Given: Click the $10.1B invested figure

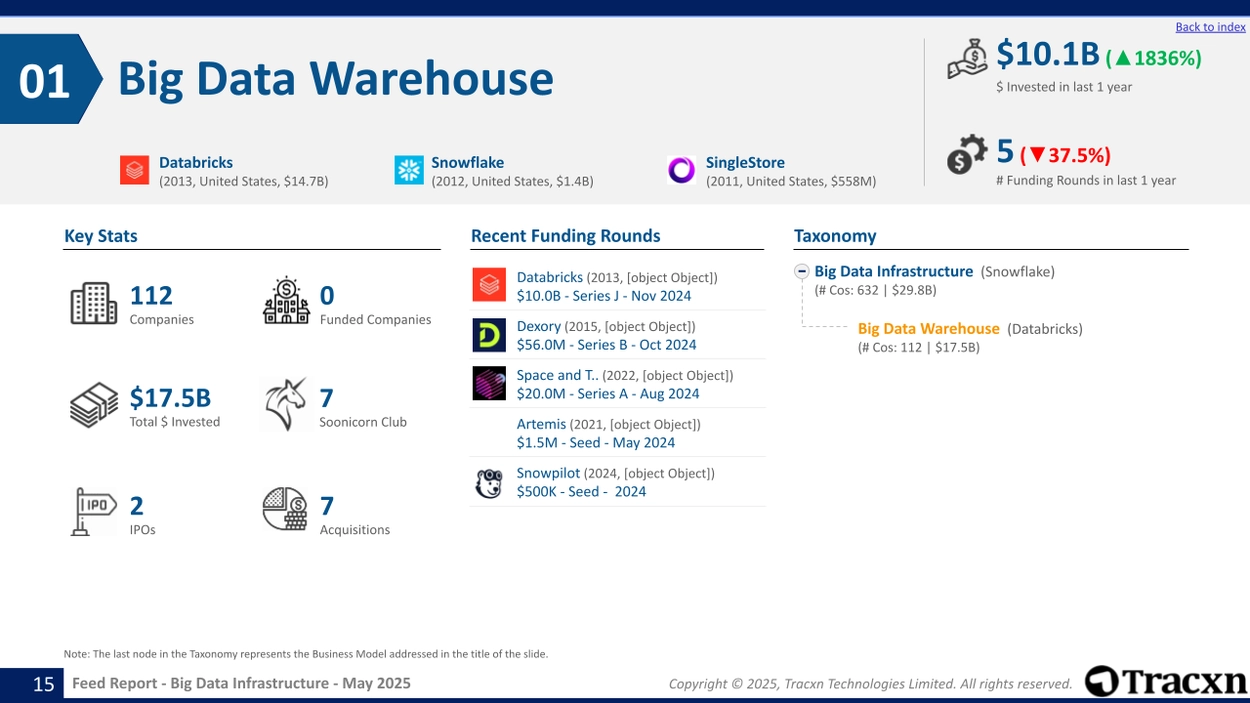Looking at the screenshot, I should pos(1048,54).
